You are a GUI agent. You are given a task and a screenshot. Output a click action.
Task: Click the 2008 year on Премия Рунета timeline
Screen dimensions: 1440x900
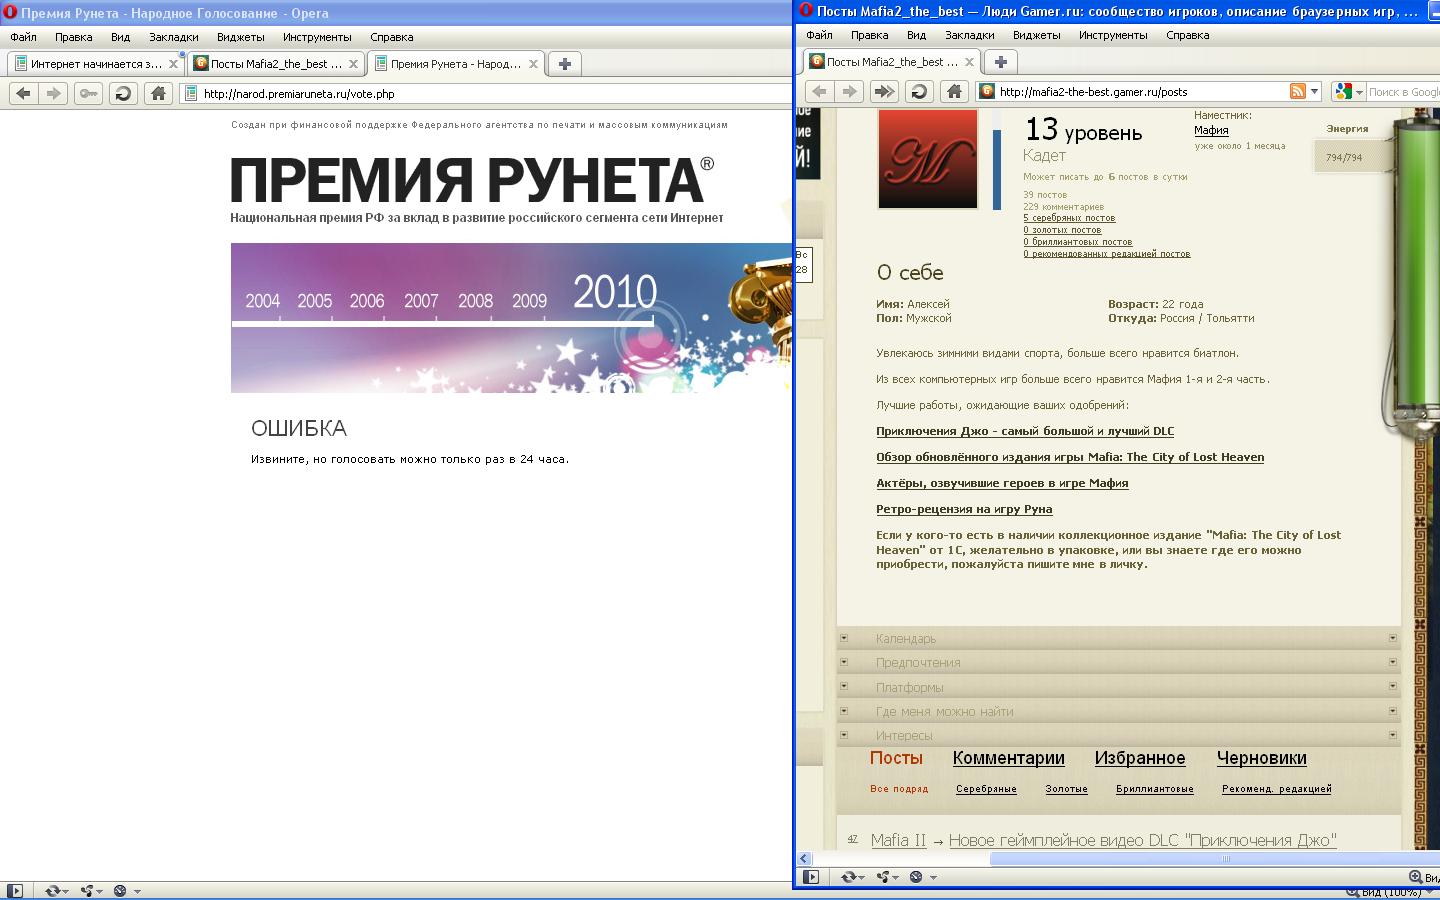pyautogui.click(x=475, y=301)
